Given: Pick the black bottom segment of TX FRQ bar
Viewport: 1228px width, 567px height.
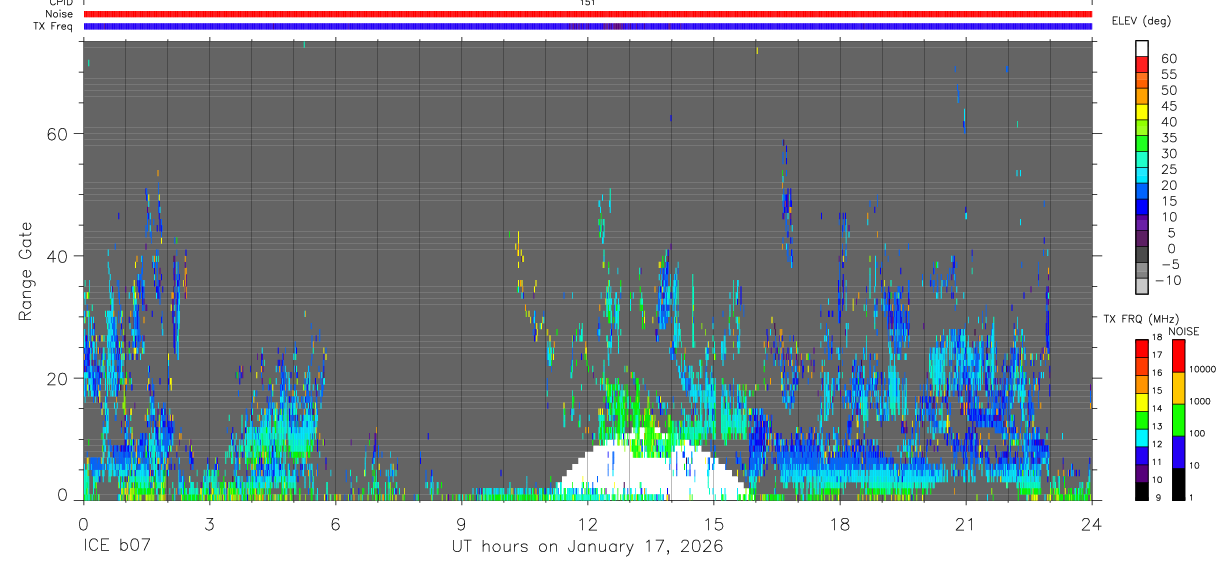Looking at the screenshot, I should (x=1142, y=489).
